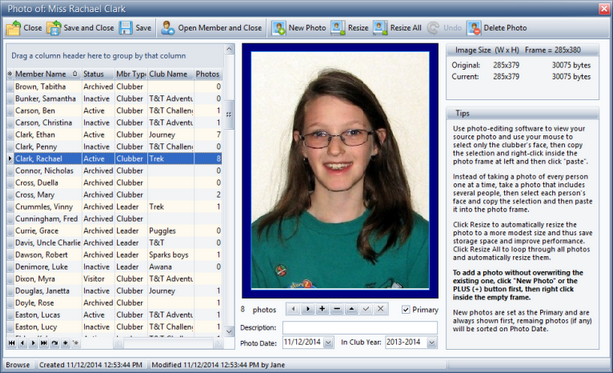Go to previous photo with left arrow
Image resolution: width=613 pixels, height=373 pixels.
click(293, 309)
